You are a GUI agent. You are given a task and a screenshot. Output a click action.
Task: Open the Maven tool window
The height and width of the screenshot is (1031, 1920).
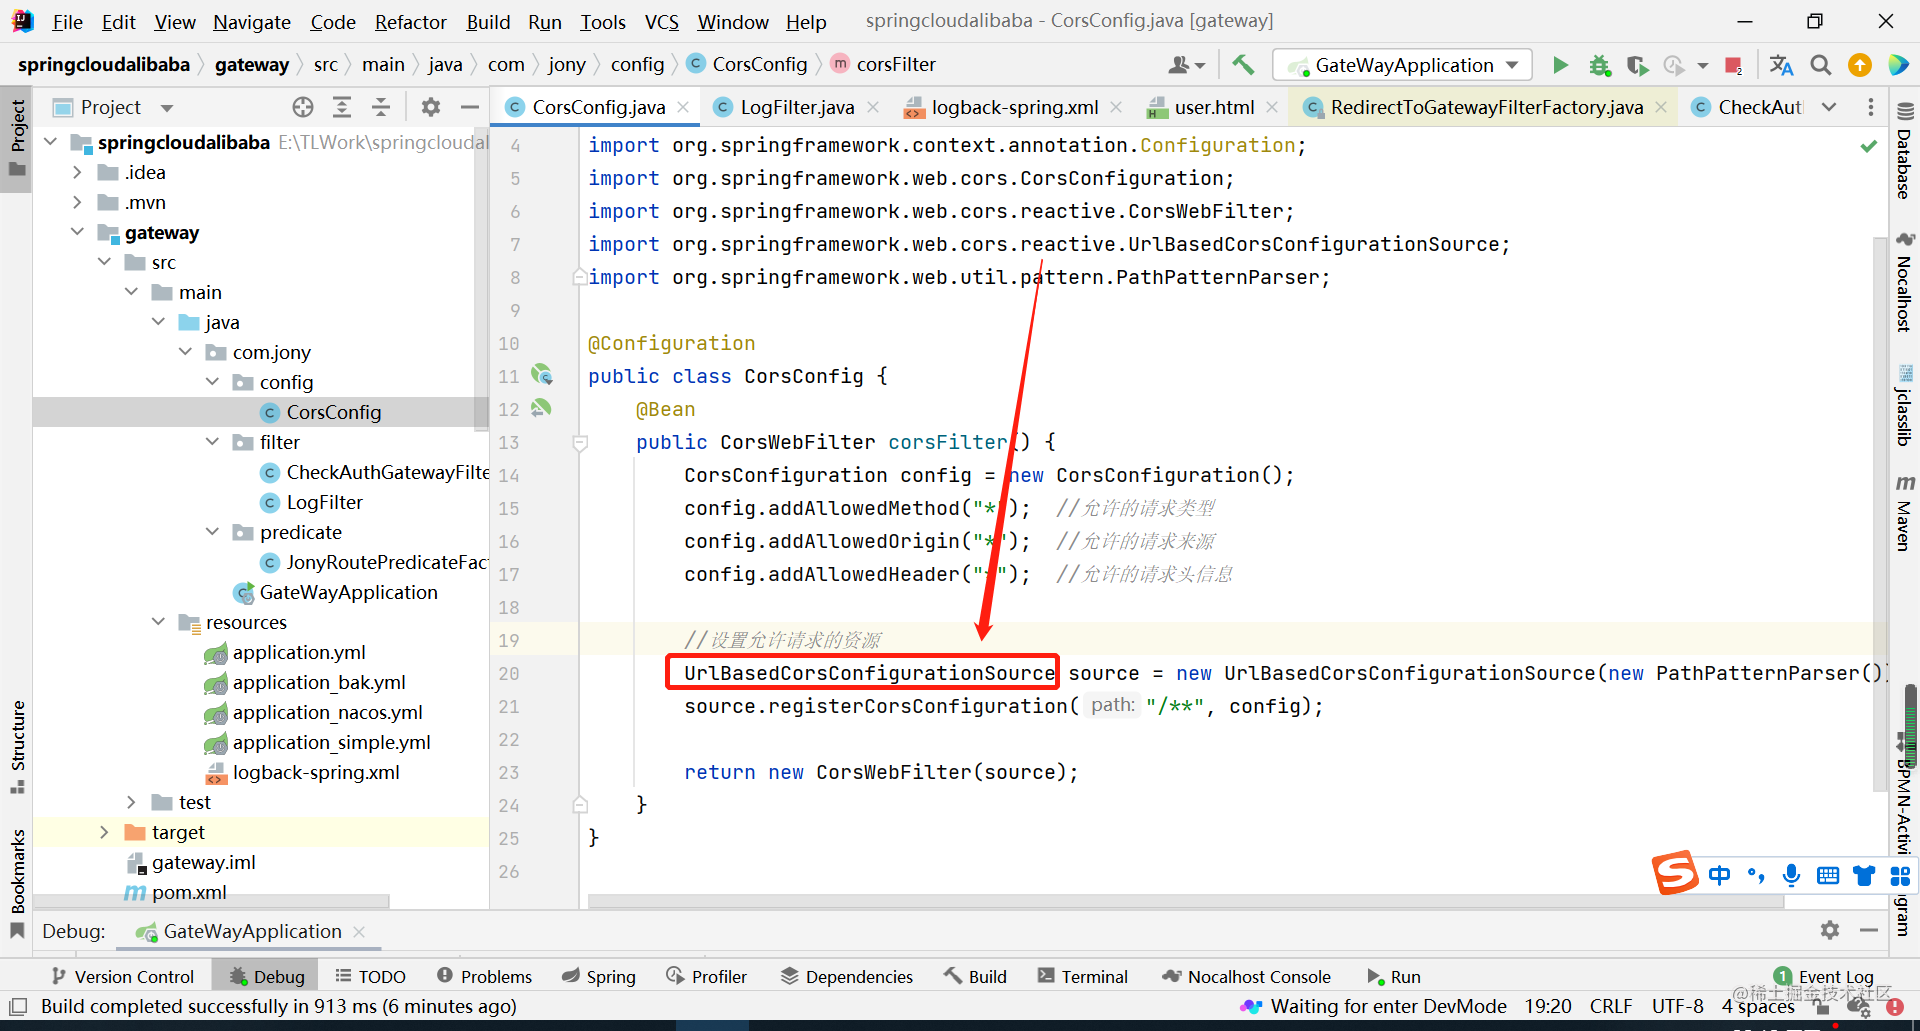pyautogui.click(x=1905, y=515)
